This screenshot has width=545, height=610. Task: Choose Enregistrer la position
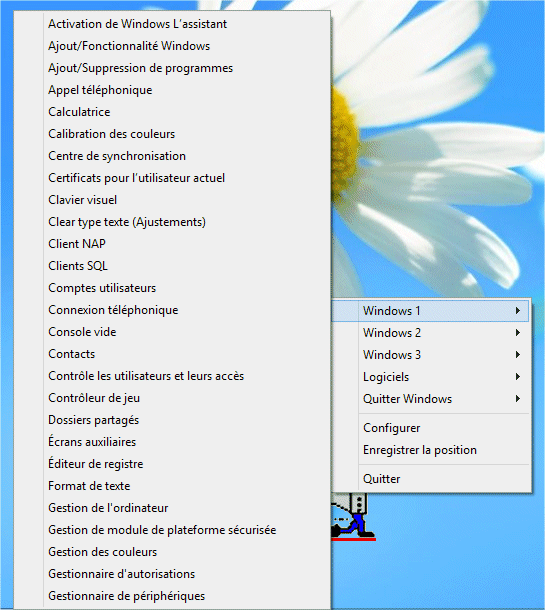[x=431, y=450]
